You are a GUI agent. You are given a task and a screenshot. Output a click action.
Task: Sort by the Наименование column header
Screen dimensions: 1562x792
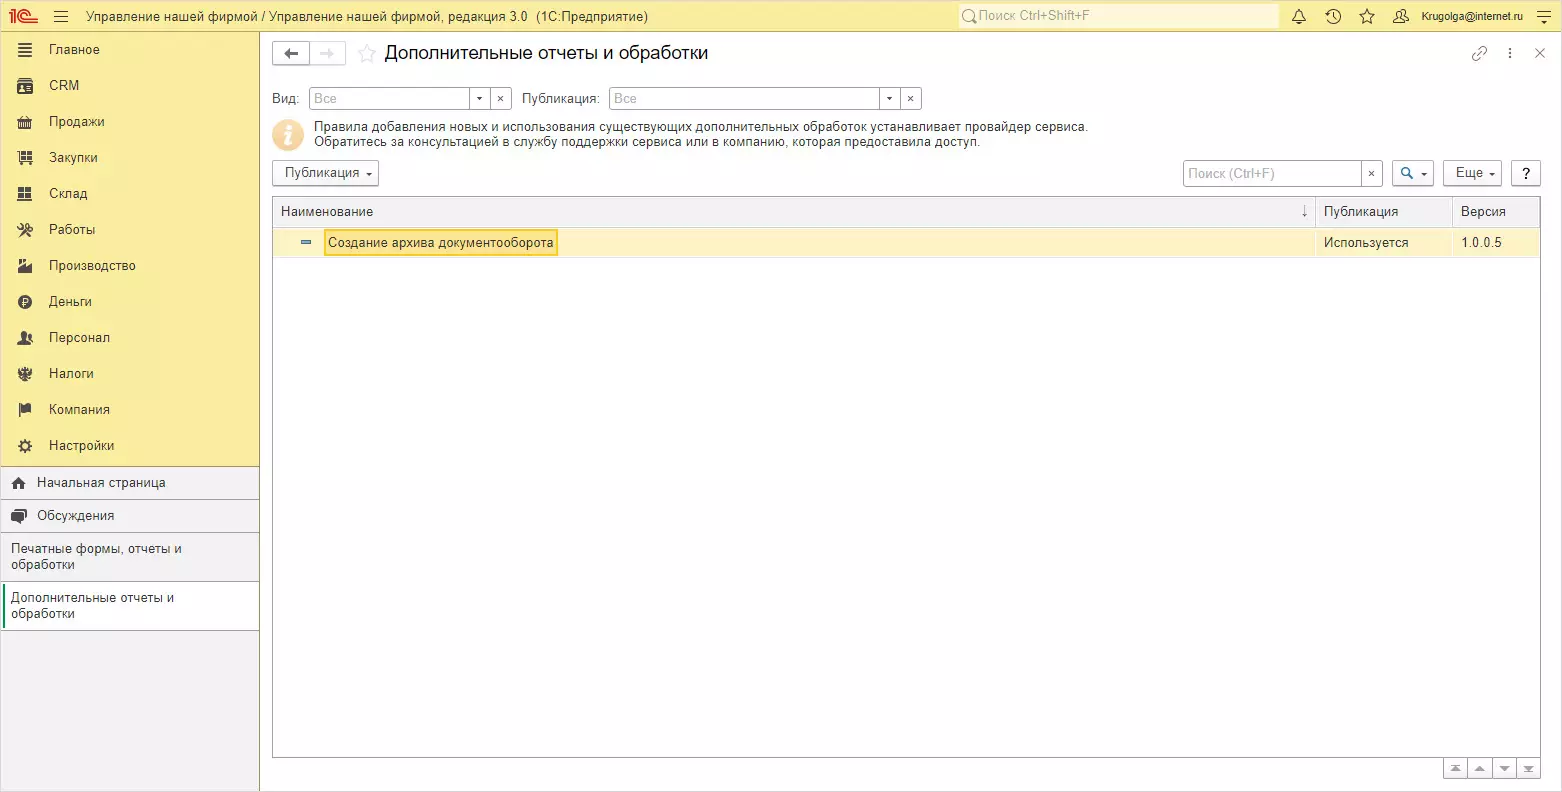pyautogui.click(x=794, y=212)
